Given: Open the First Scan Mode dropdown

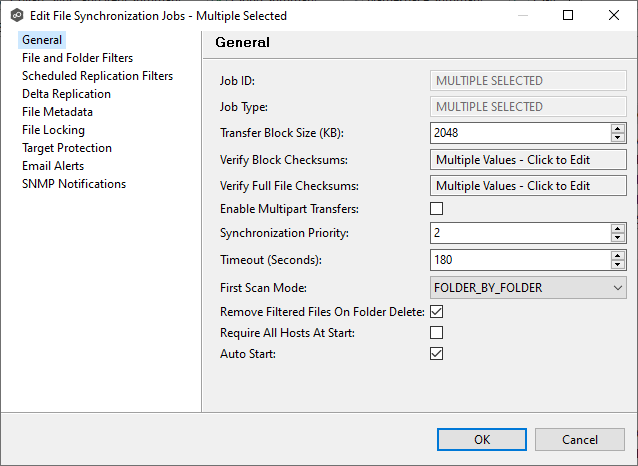Looking at the screenshot, I should 527,288.
